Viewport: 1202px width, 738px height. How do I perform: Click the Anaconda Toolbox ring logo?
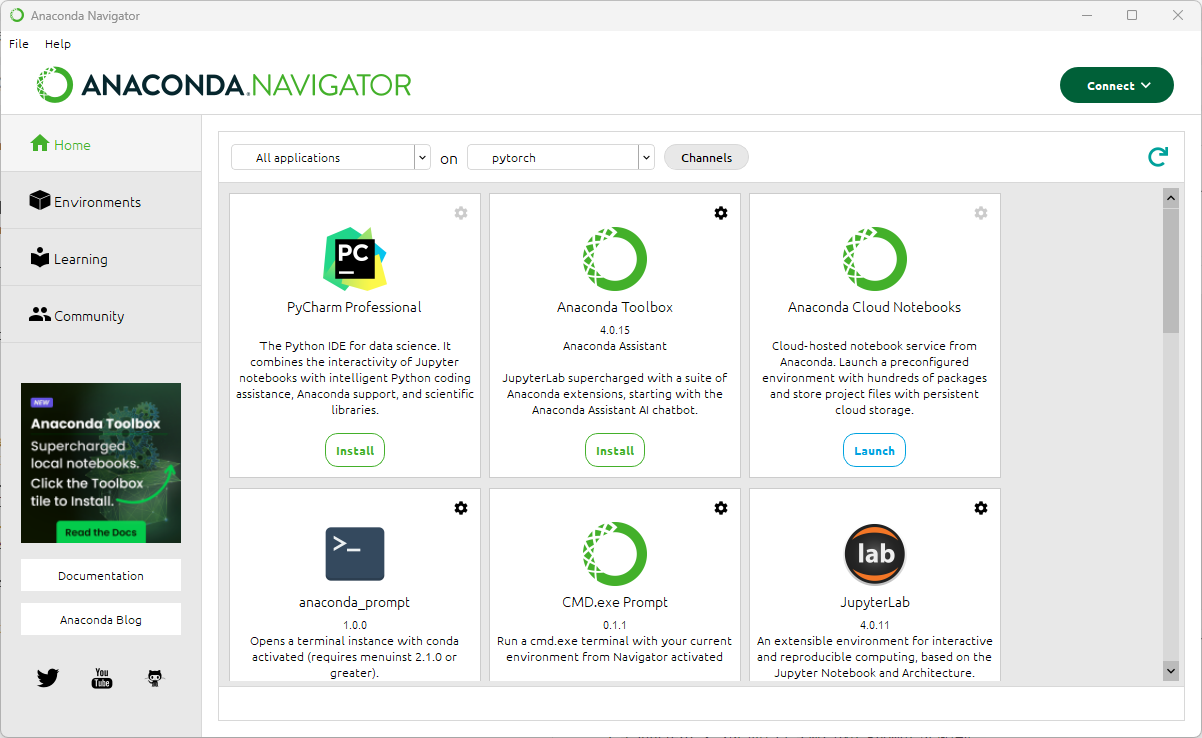(x=615, y=259)
